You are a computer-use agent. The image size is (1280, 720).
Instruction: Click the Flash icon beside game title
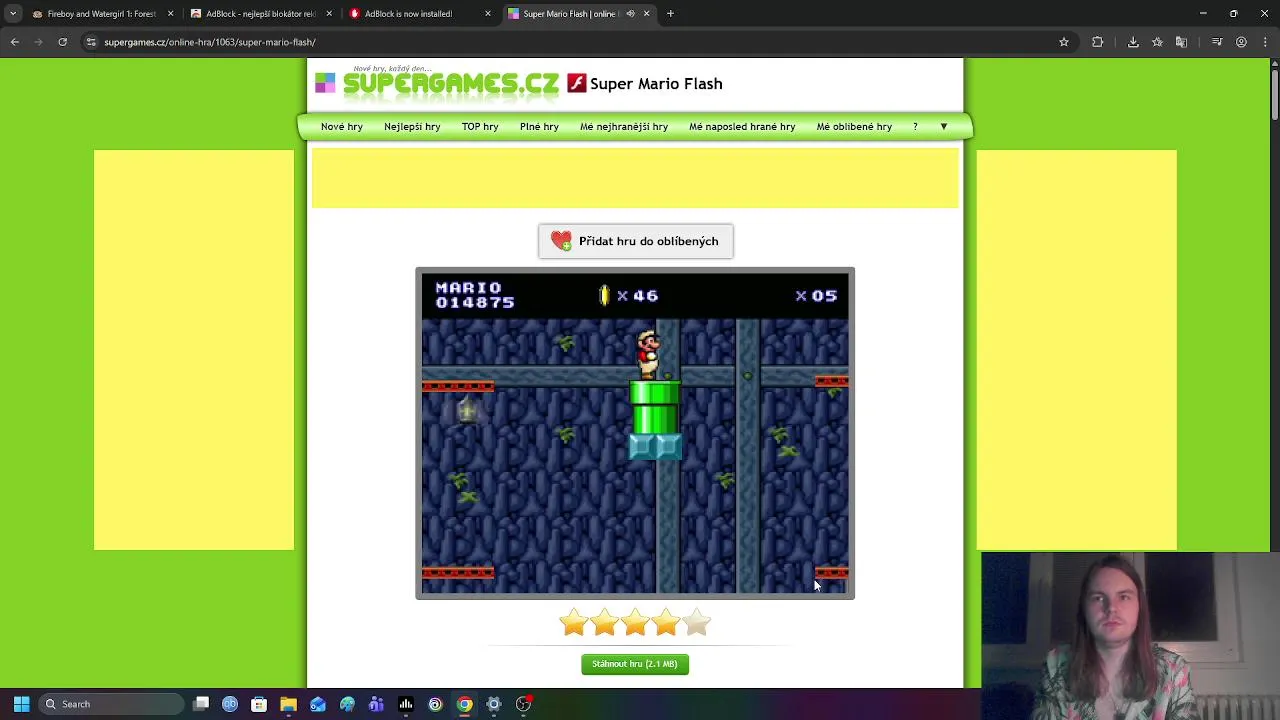click(x=576, y=83)
